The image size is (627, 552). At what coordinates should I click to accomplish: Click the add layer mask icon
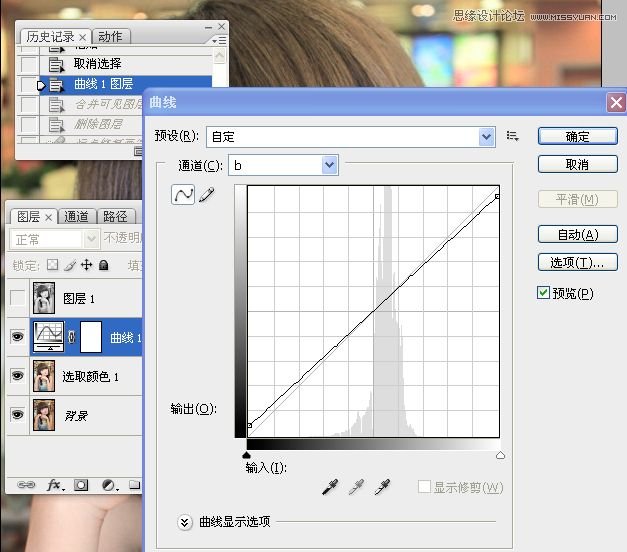(x=81, y=485)
